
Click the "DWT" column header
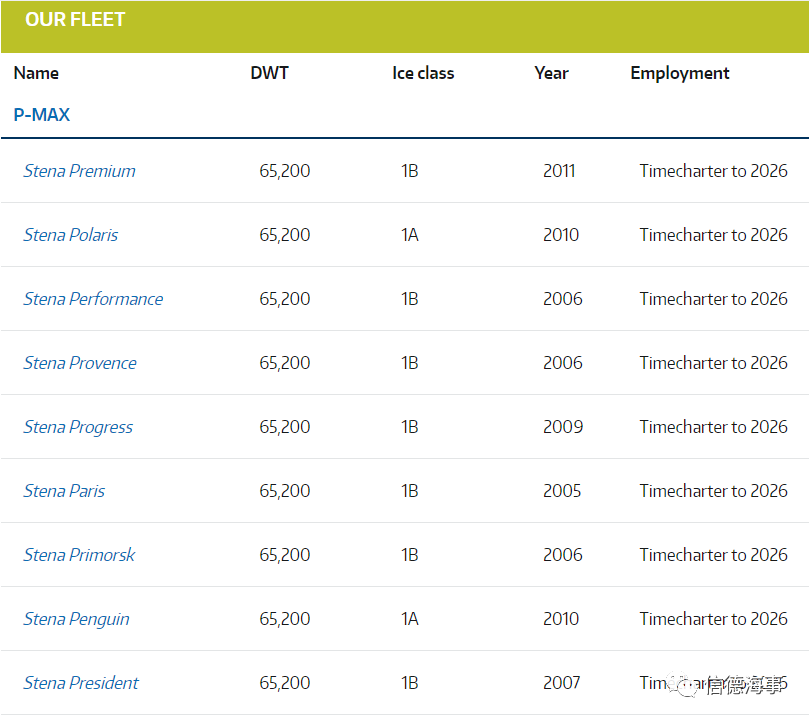pyautogui.click(x=270, y=73)
